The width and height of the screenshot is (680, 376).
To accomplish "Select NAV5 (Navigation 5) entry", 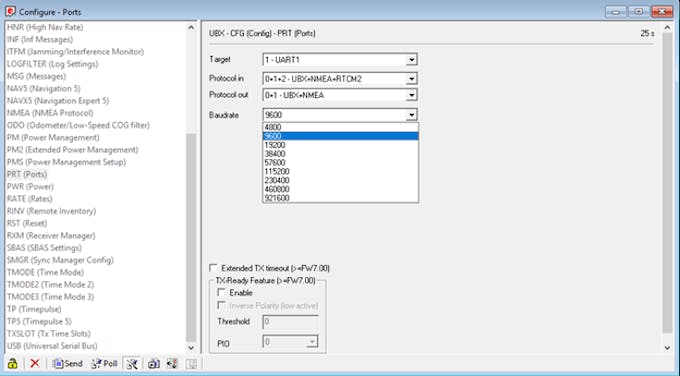I will (x=43, y=88).
